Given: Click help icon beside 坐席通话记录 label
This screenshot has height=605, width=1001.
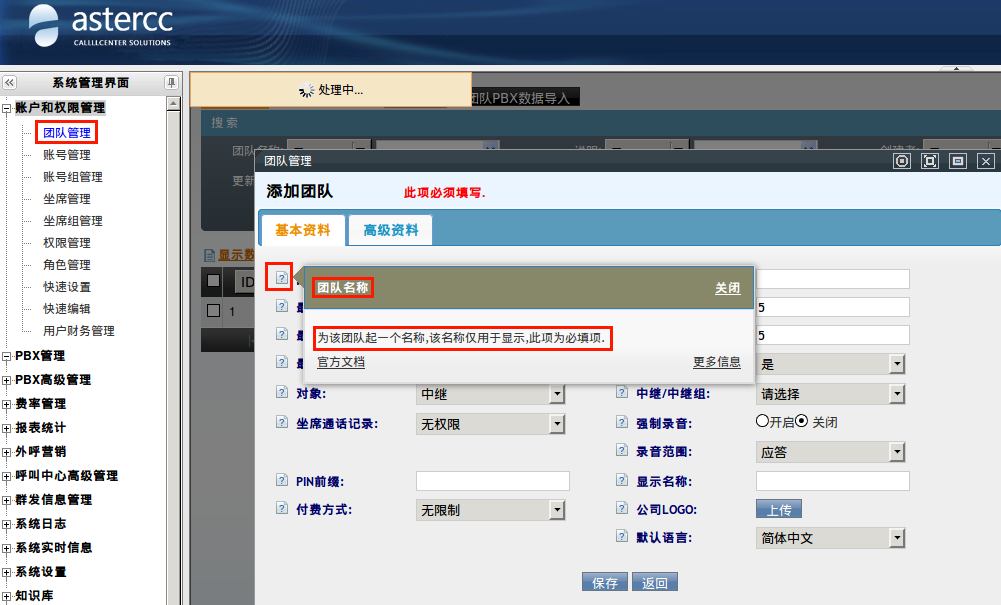Looking at the screenshot, I should click(282, 422).
